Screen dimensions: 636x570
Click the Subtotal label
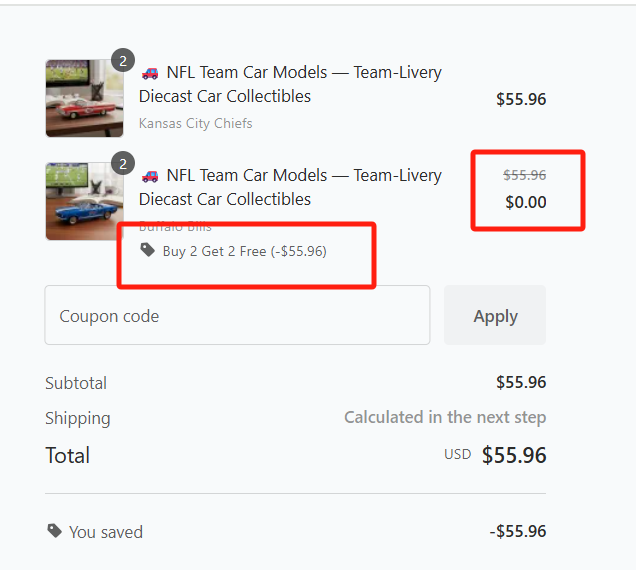click(76, 383)
